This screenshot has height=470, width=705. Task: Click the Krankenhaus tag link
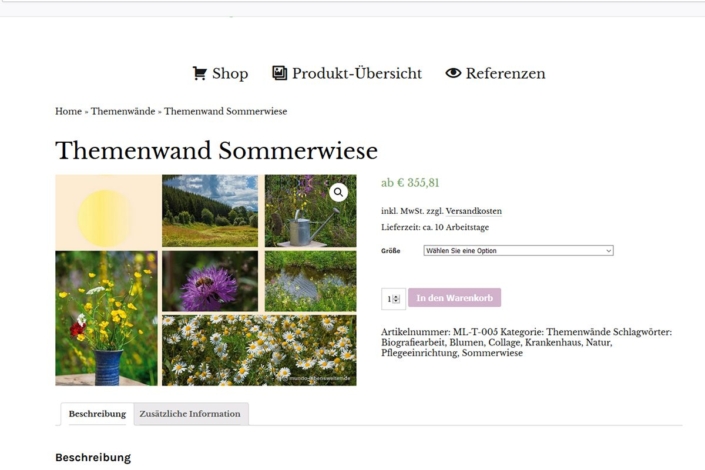pos(553,342)
